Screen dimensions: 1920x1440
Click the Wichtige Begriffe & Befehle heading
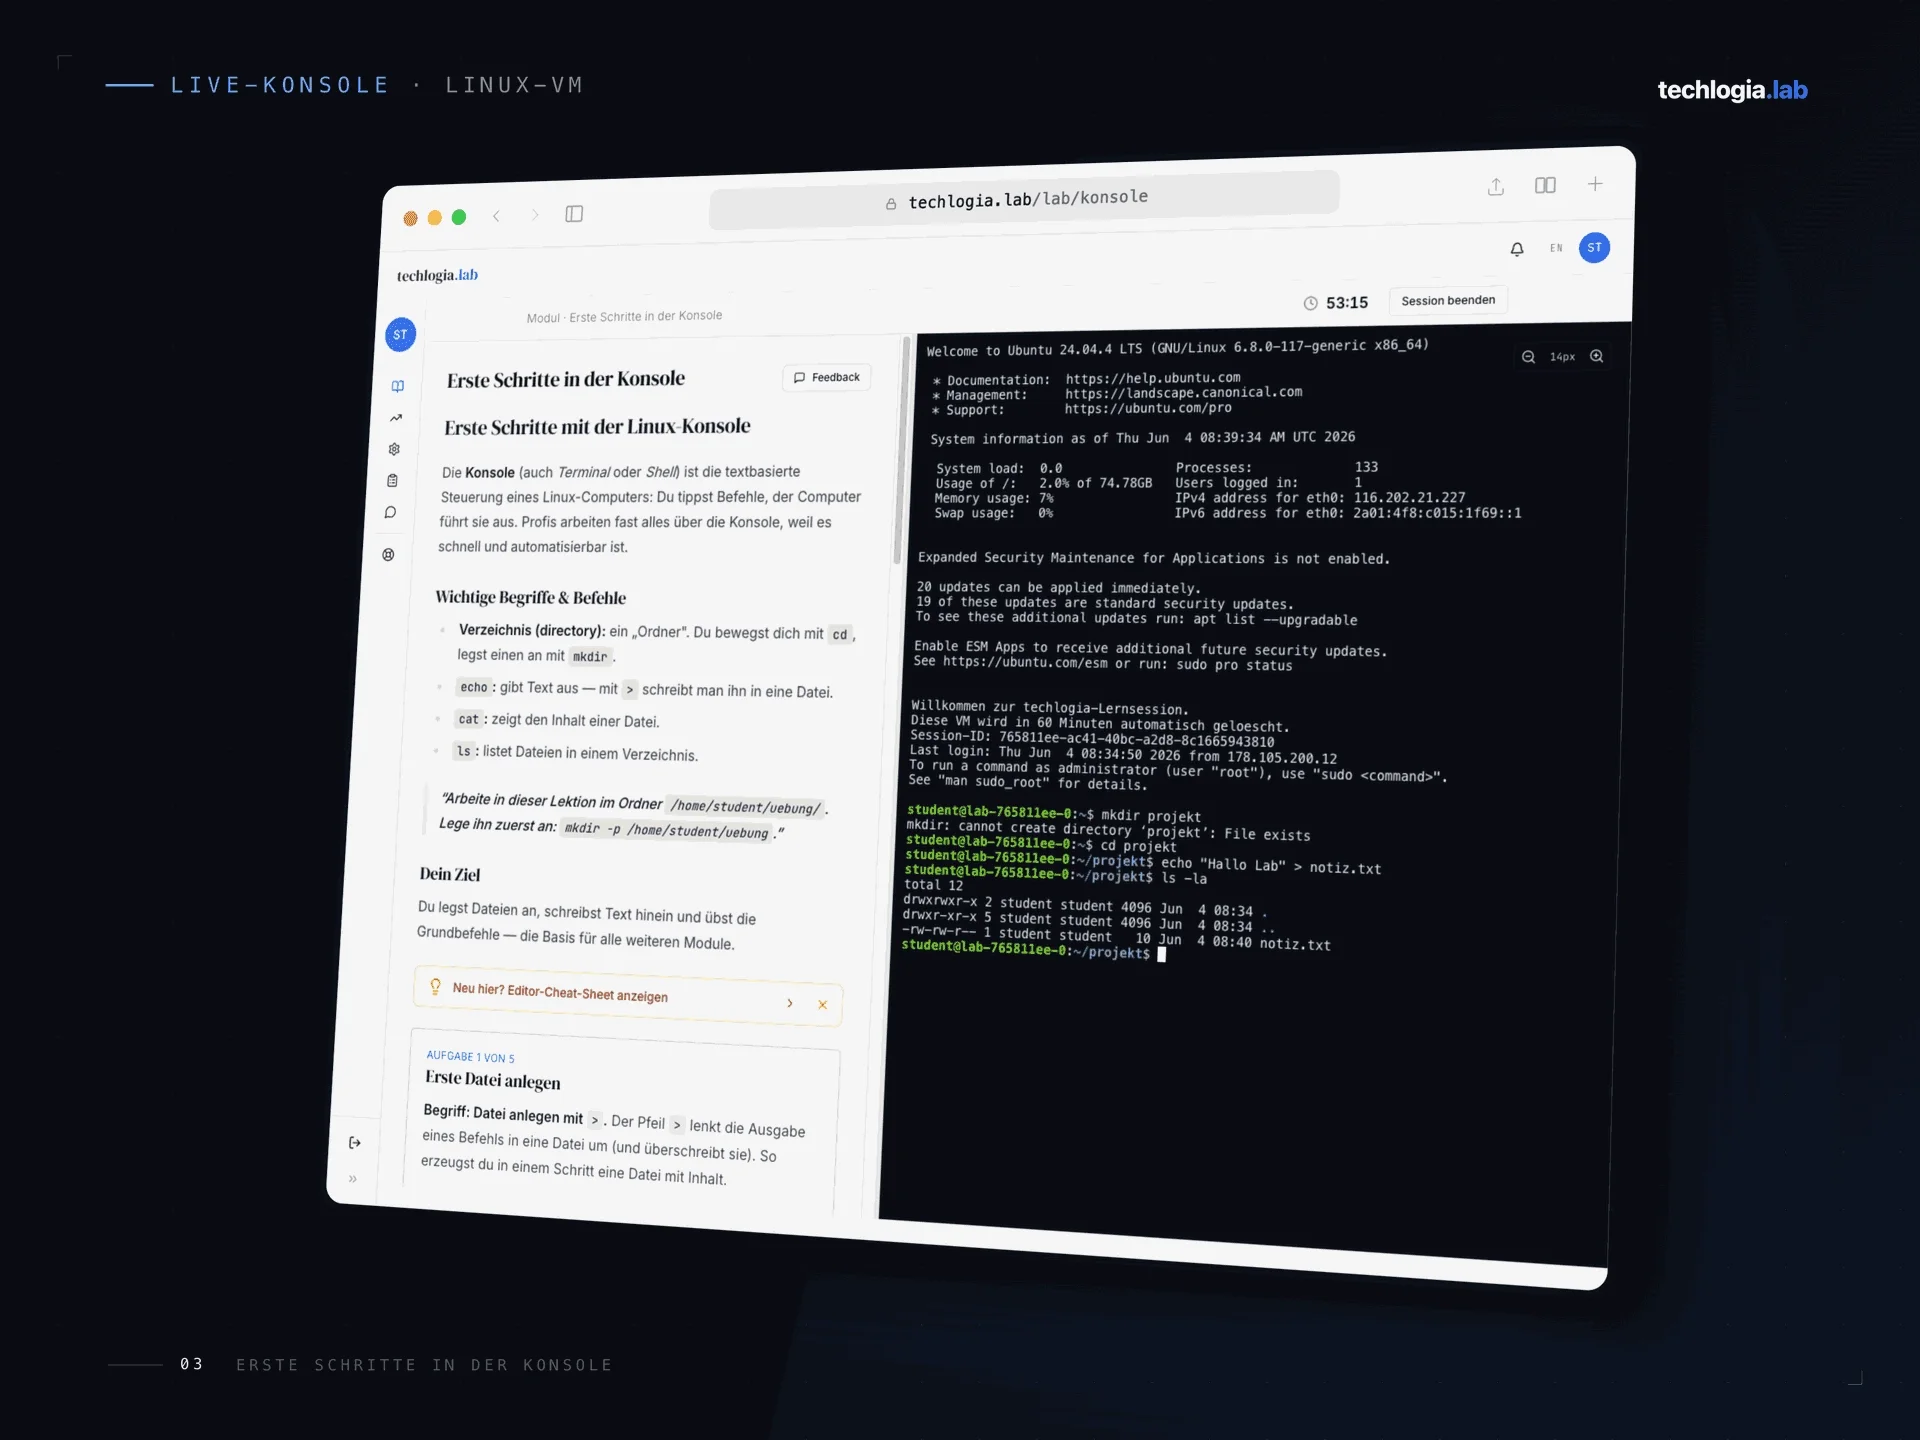pos(530,597)
